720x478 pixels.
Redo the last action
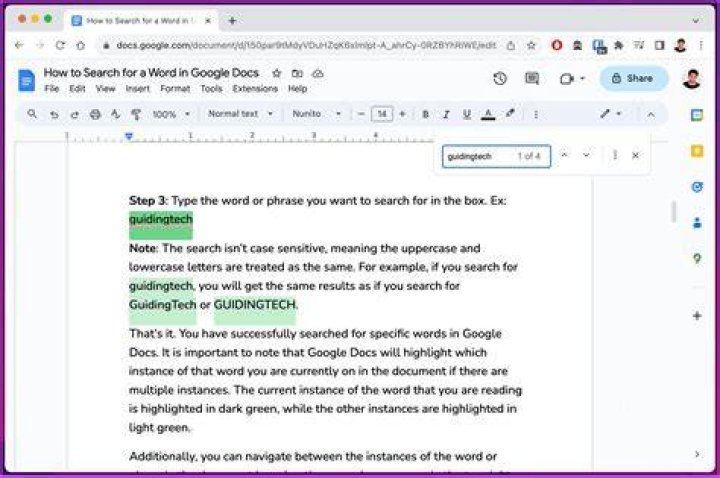click(74, 114)
